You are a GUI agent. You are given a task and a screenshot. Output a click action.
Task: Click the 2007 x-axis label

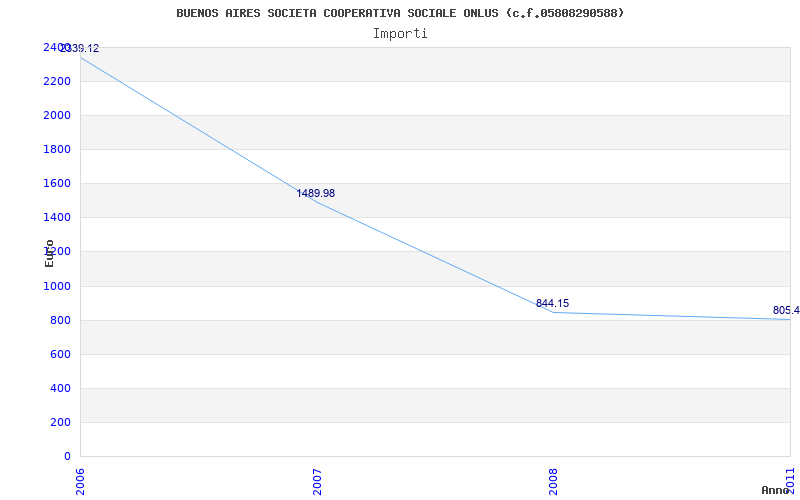[x=317, y=482]
